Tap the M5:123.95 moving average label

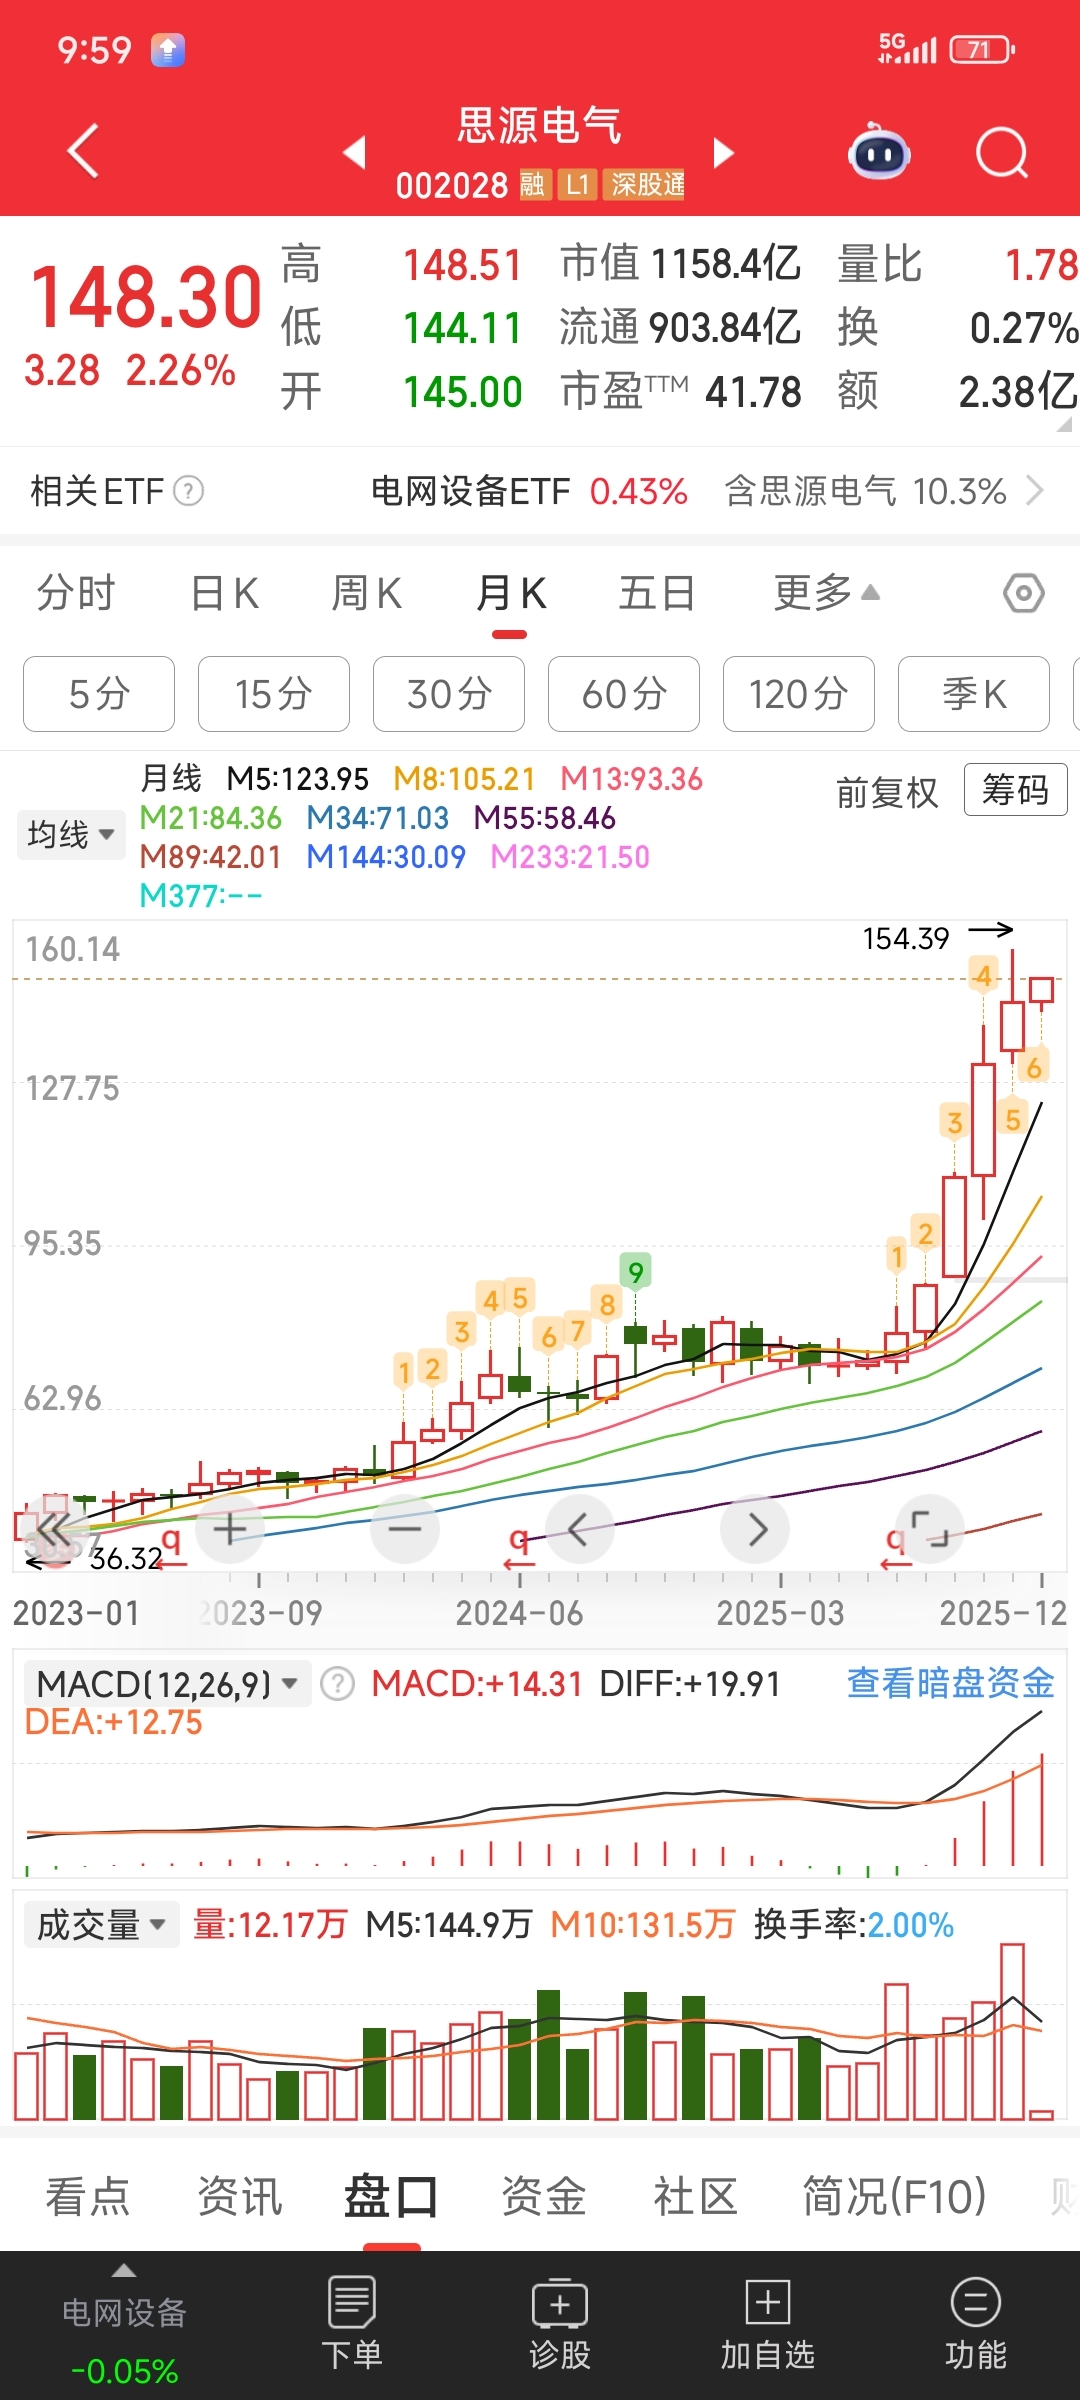(298, 779)
